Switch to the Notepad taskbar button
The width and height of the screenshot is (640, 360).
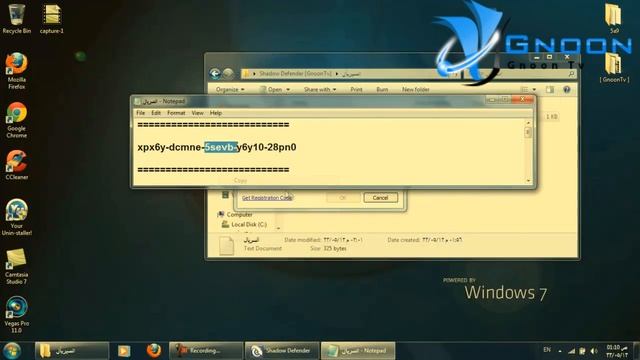358,351
